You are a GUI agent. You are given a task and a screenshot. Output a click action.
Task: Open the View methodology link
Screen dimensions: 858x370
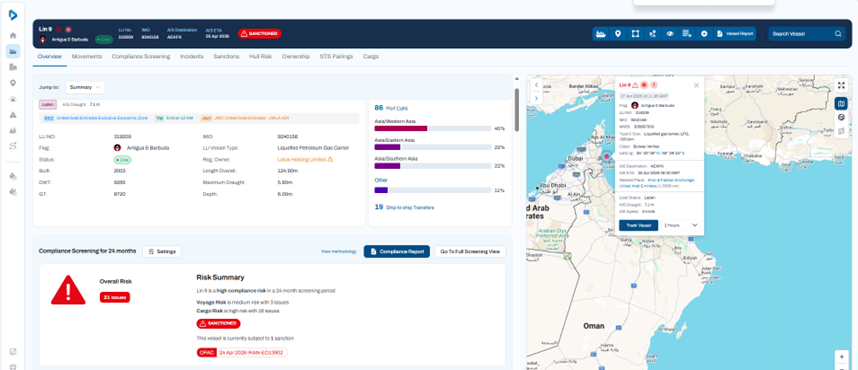[339, 252]
